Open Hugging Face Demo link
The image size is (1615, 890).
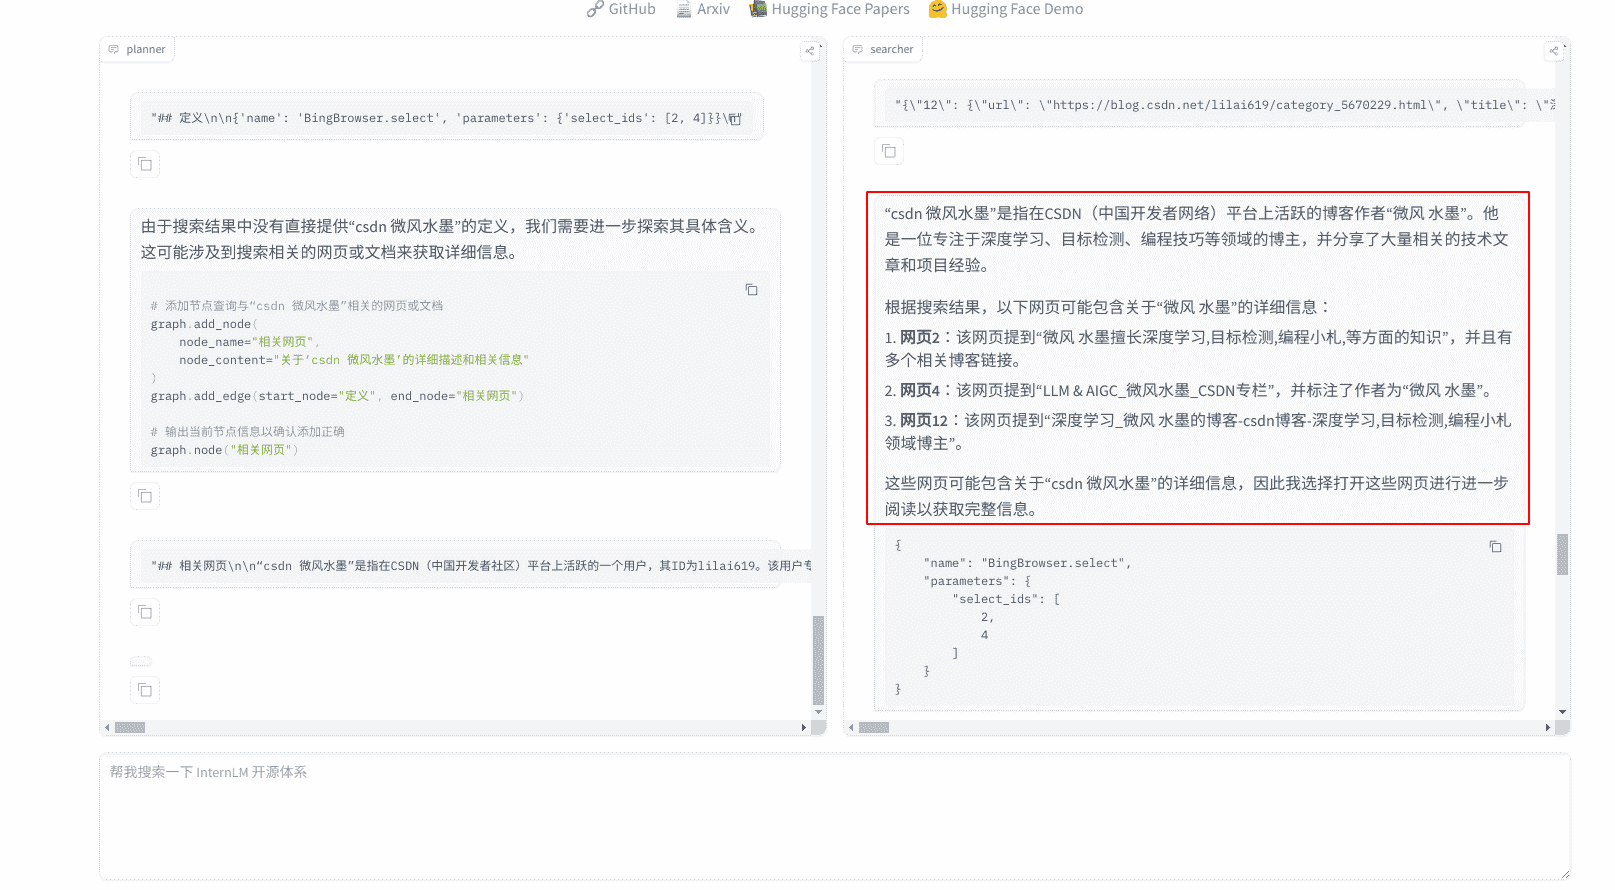pos(1006,9)
